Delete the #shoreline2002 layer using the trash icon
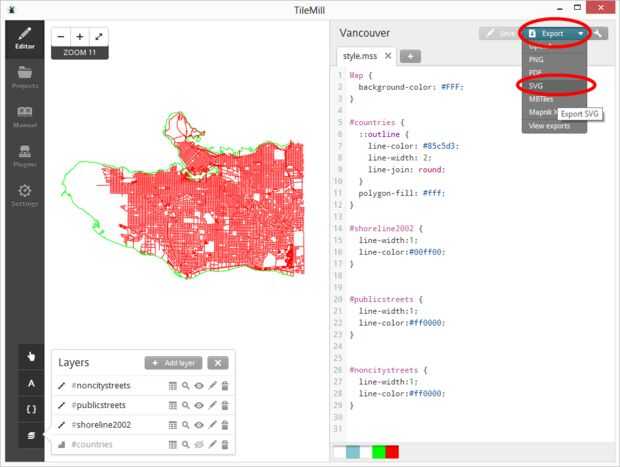Viewport: 620px width, 467px height. point(225,425)
